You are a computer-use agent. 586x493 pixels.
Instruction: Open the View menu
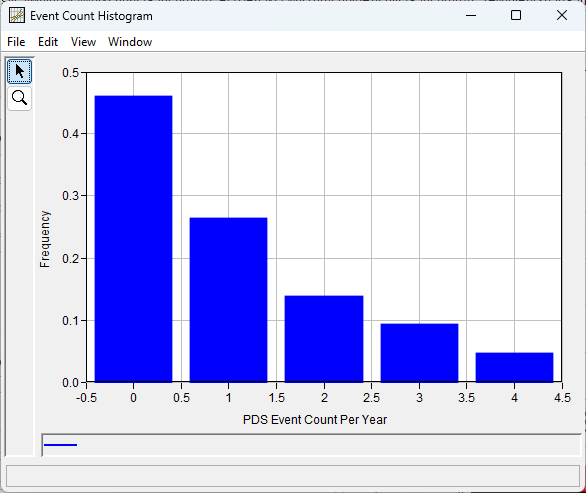[83, 42]
